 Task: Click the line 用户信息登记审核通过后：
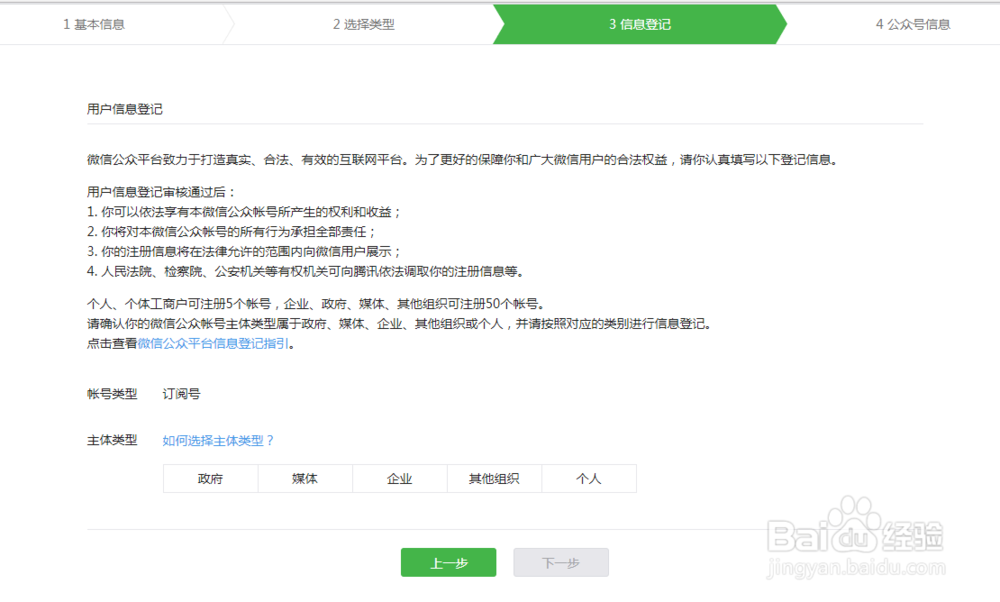[161, 192]
